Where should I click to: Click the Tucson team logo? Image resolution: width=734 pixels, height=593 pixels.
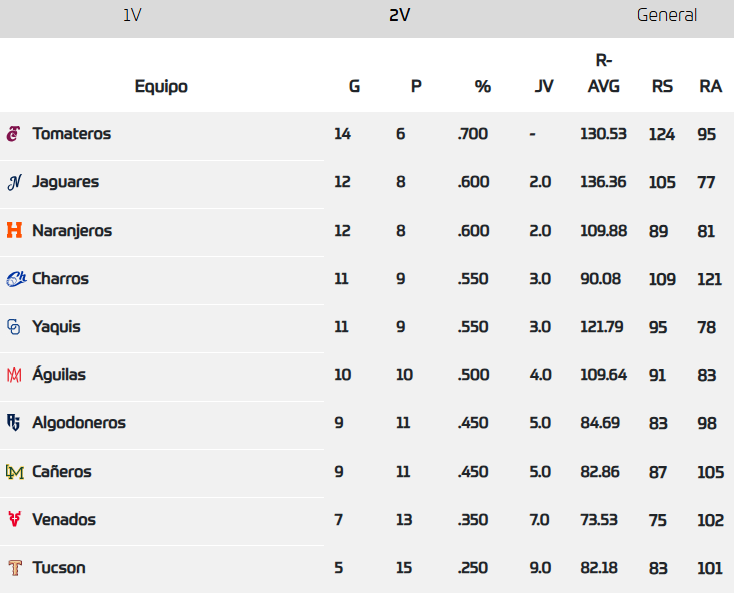point(14,568)
